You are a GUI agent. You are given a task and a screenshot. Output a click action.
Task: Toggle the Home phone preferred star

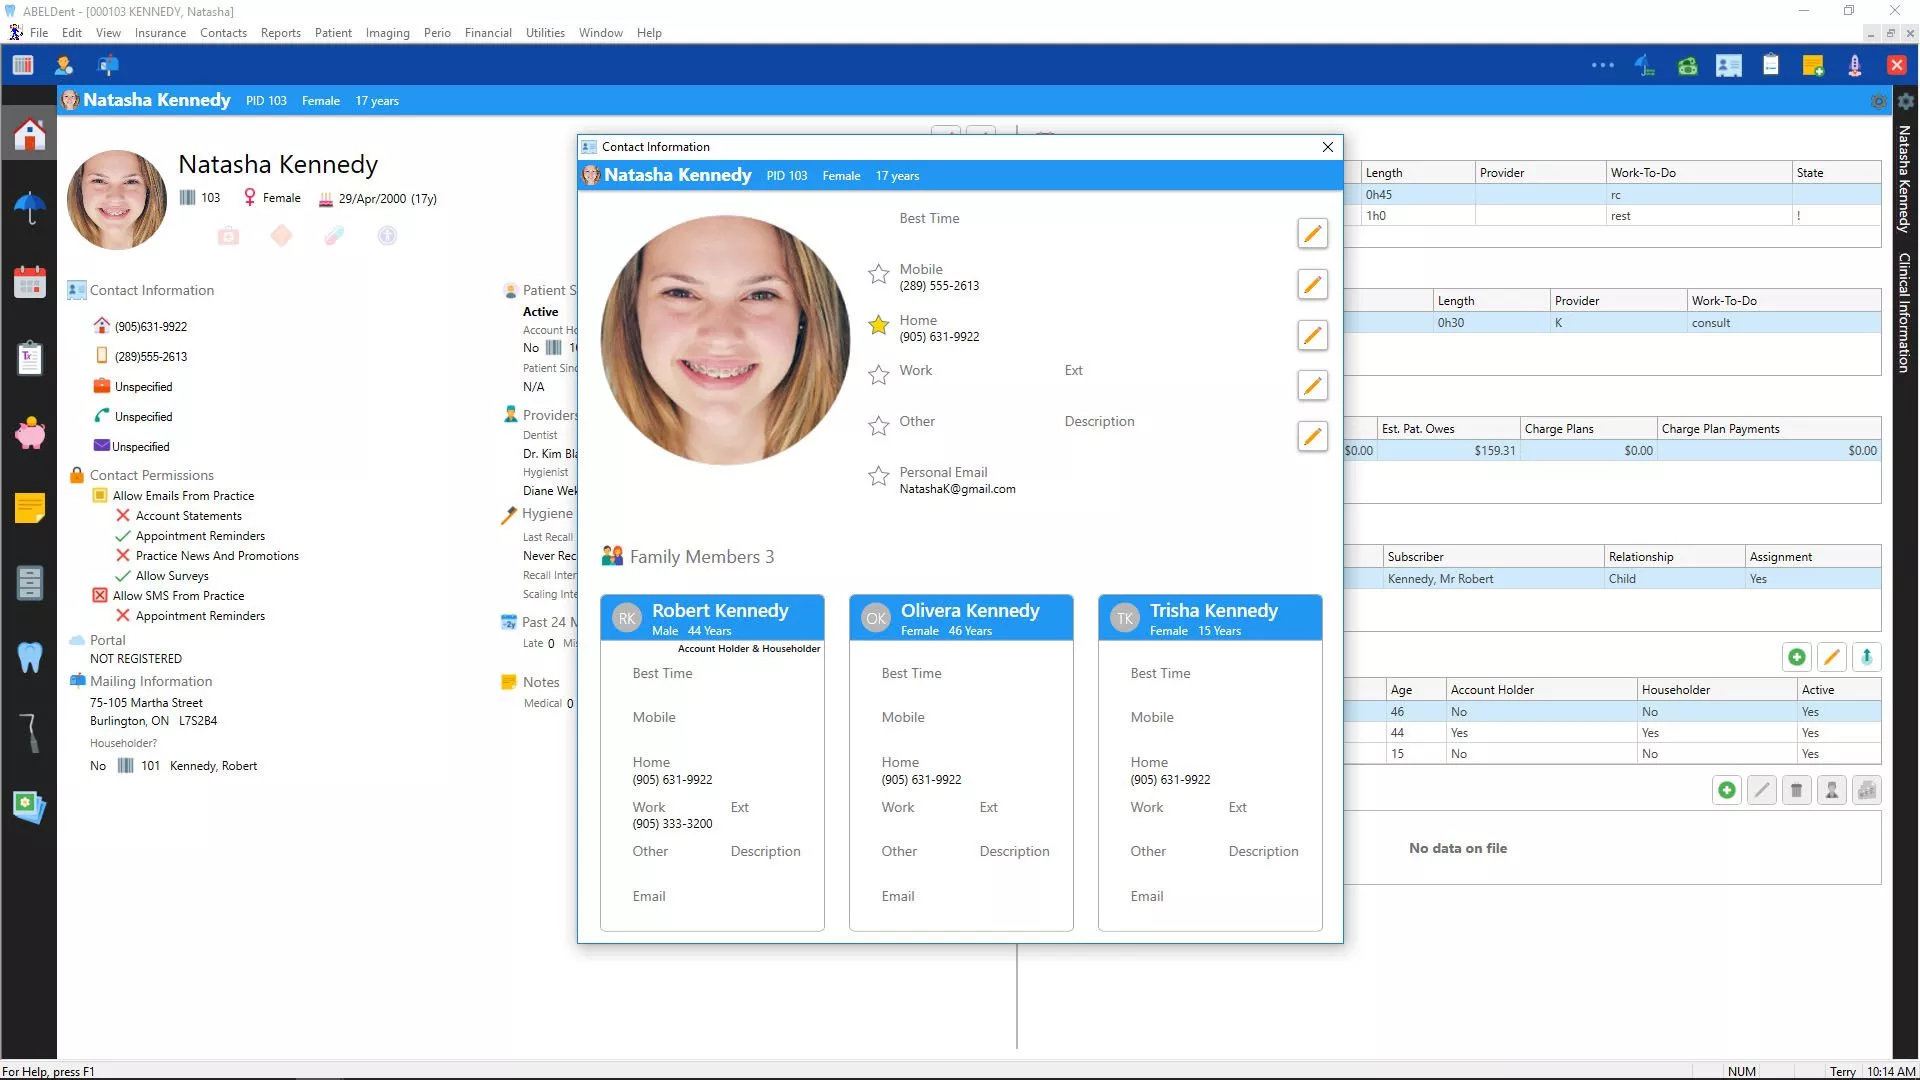coord(878,325)
